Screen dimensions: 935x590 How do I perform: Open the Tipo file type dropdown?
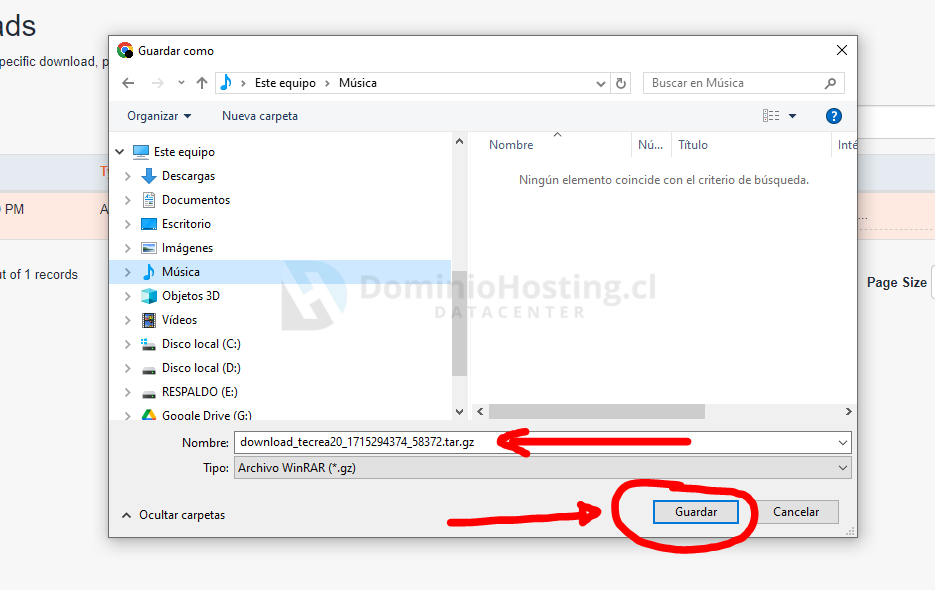point(541,467)
